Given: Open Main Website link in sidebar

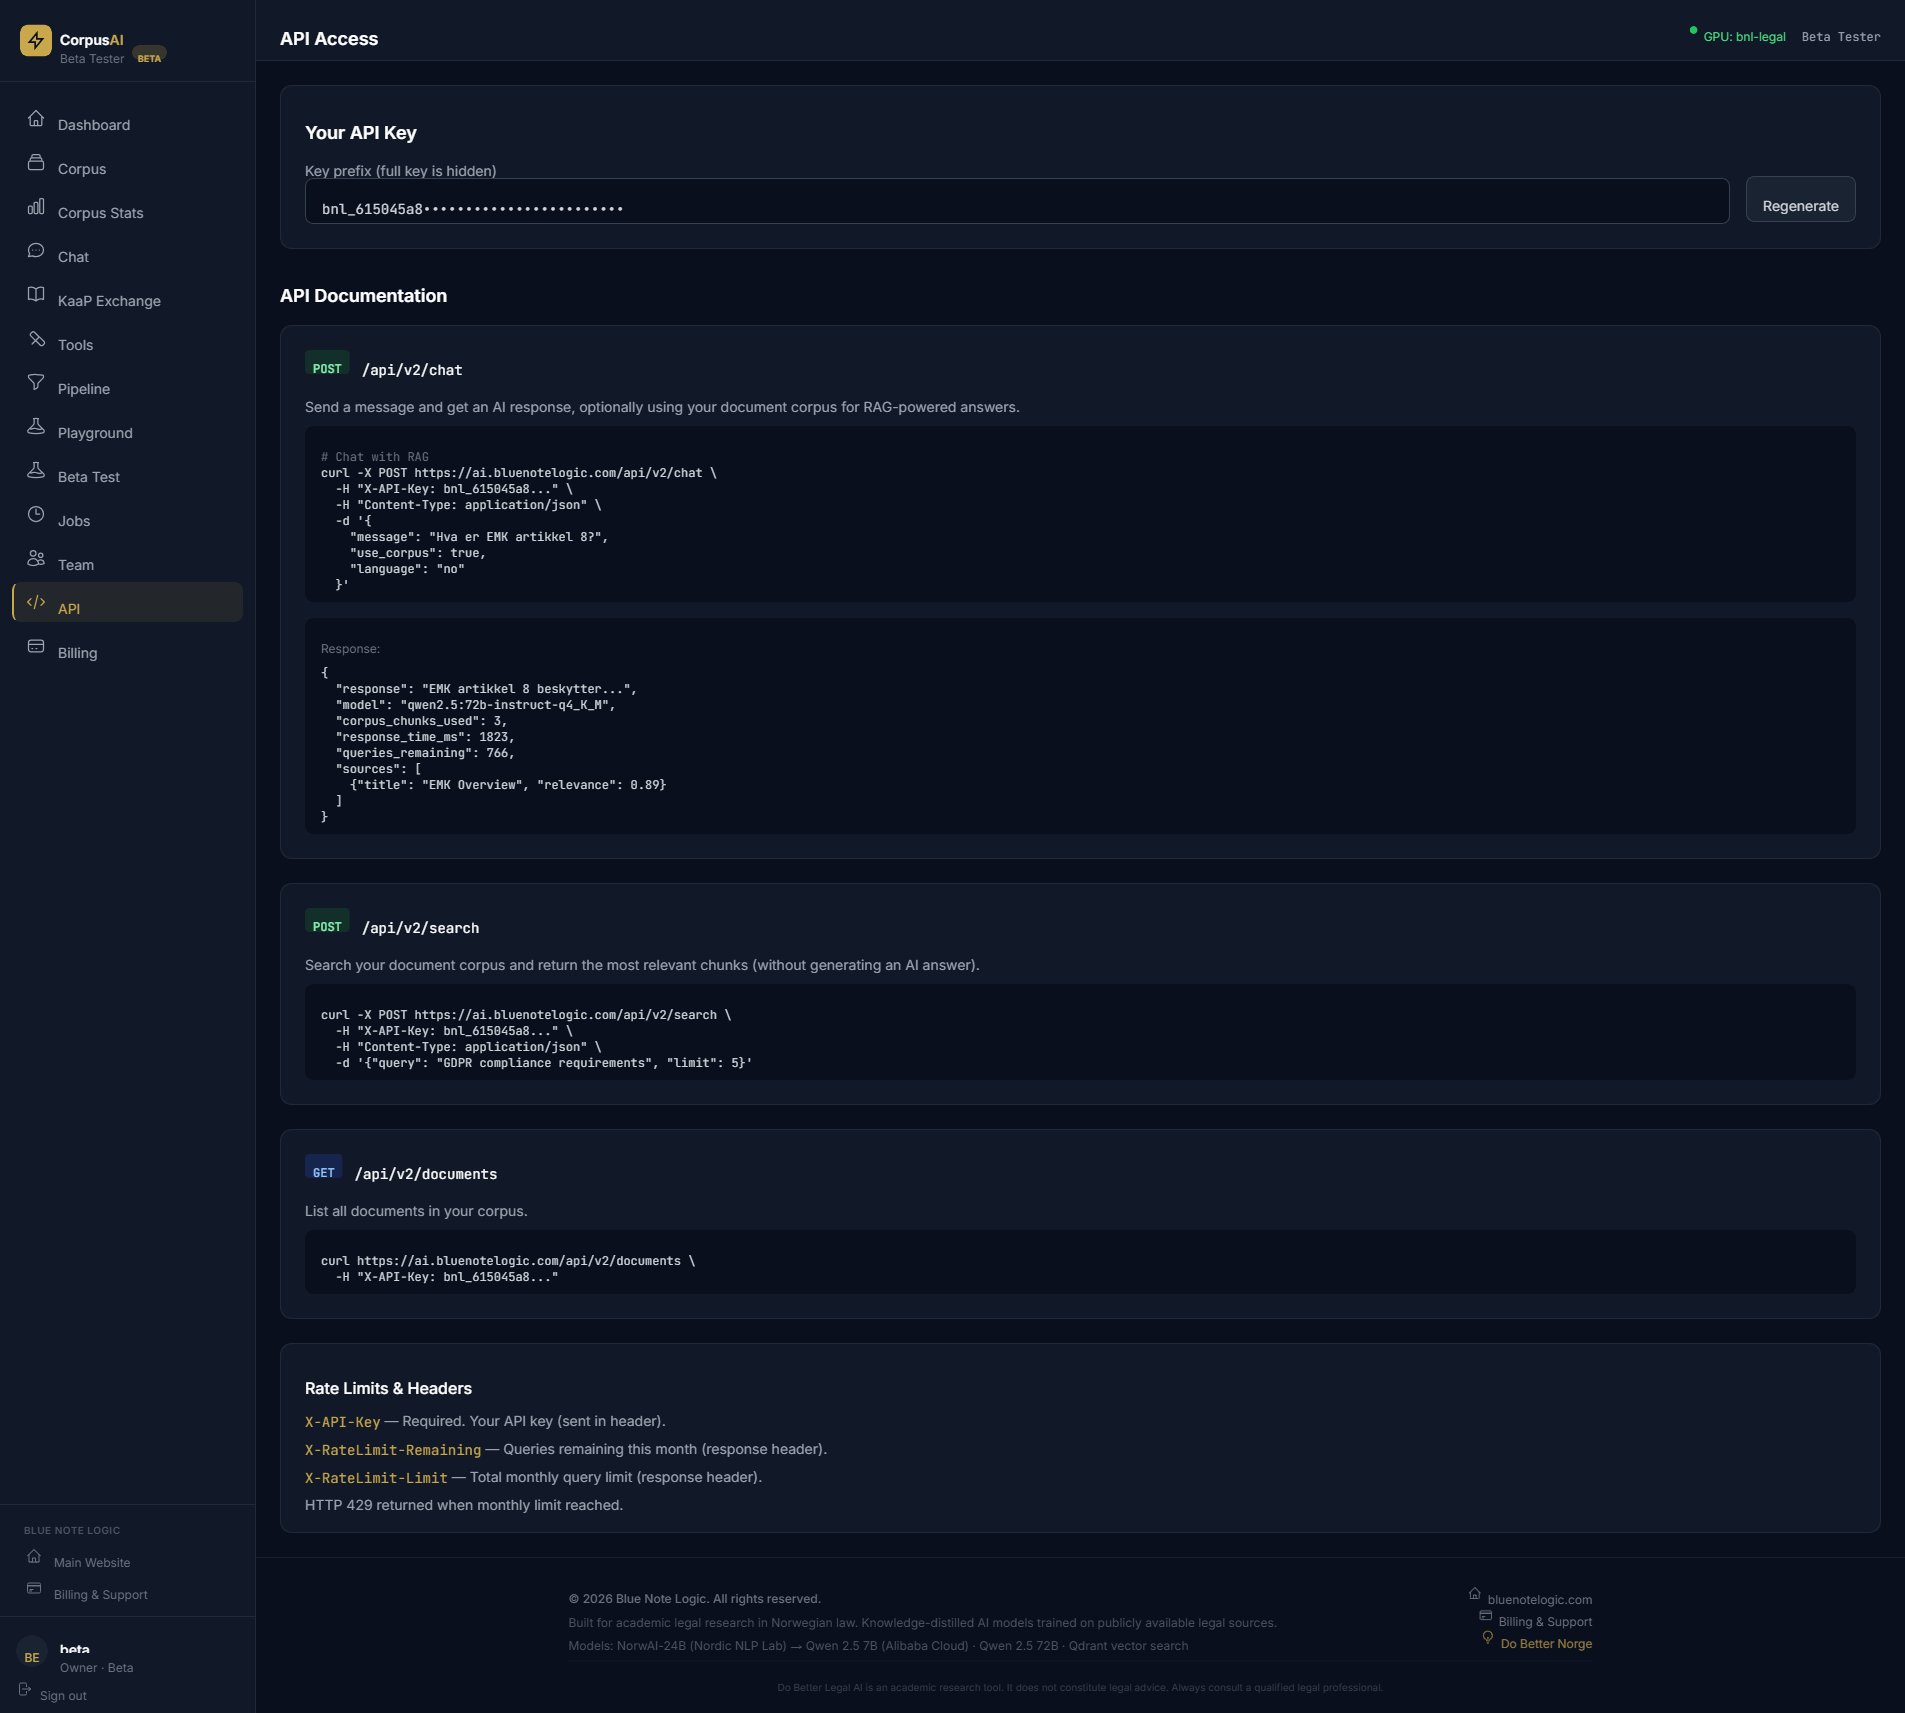Looking at the screenshot, I should [x=91, y=1563].
